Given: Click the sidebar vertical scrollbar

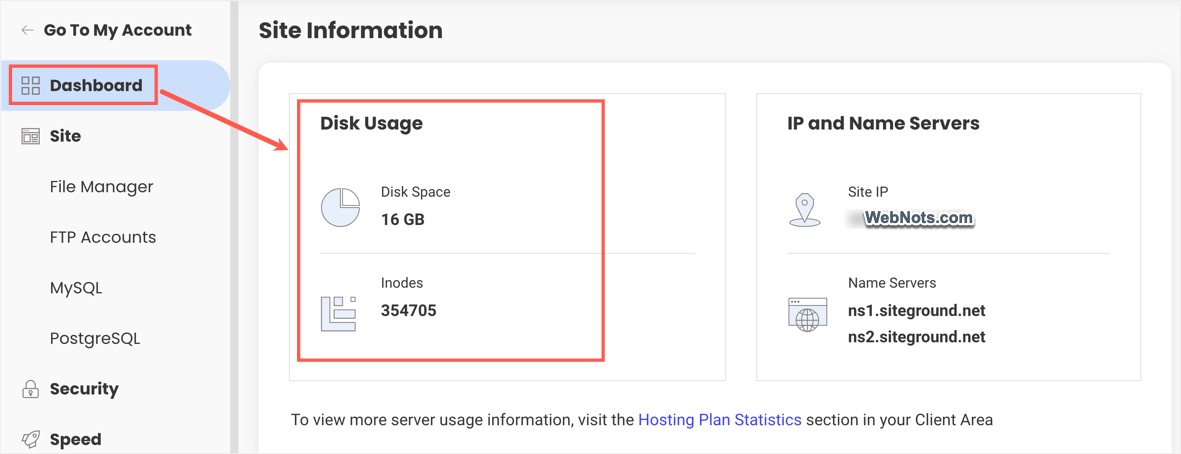Looking at the screenshot, I should click(234, 227).
